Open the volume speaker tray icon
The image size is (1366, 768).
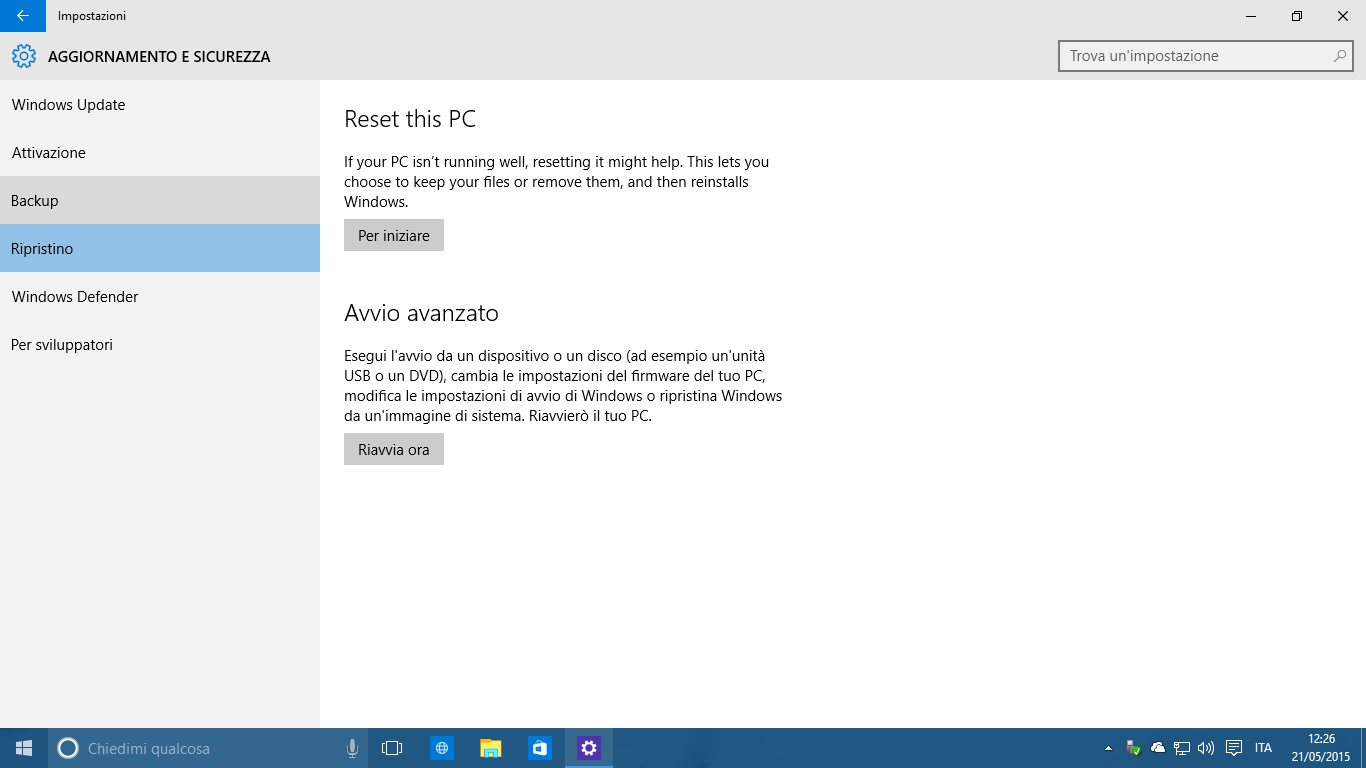[x=1206, y=748]
